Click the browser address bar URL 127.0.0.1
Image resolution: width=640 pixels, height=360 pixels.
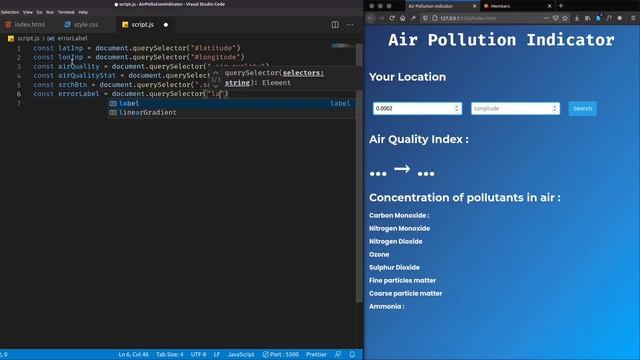[468, 18]
